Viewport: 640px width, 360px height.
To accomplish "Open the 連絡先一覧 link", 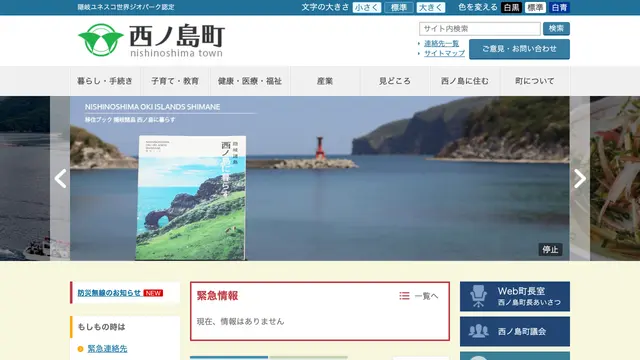I will [441, 43].
